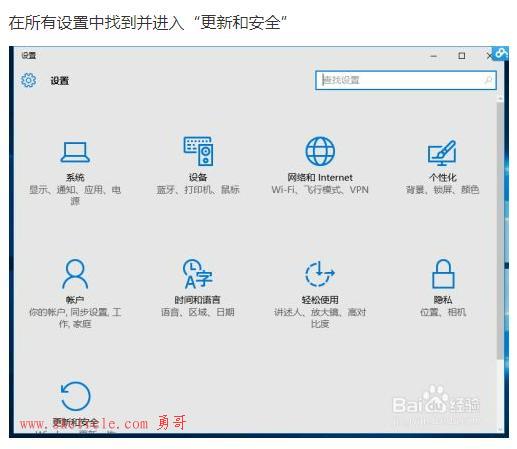Screen dimensions: 517x449
Task: Minimize the 设置 window
Action: [x=433, y=56]
